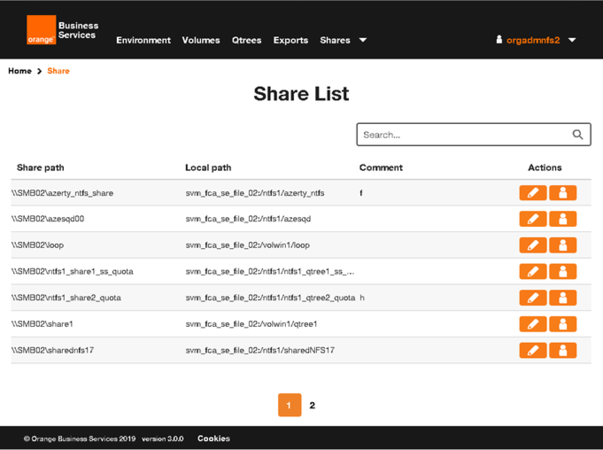The image size is (603, 450).
Task: Focus the Search input field
Action: point(462,135)
